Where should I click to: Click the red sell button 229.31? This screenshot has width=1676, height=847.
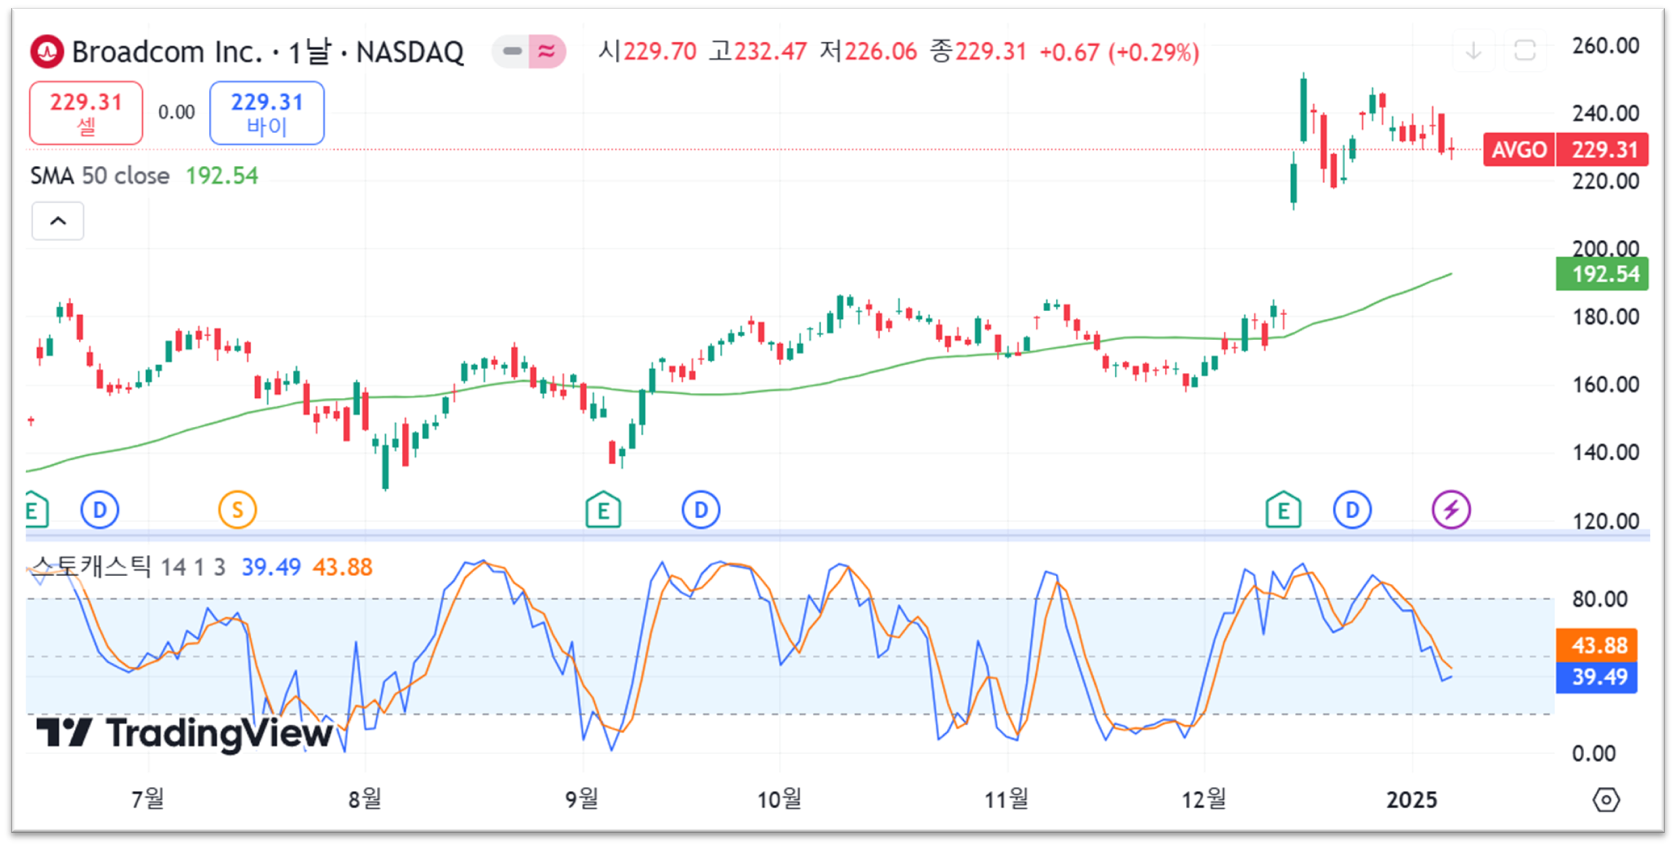[x=86, y=113]
